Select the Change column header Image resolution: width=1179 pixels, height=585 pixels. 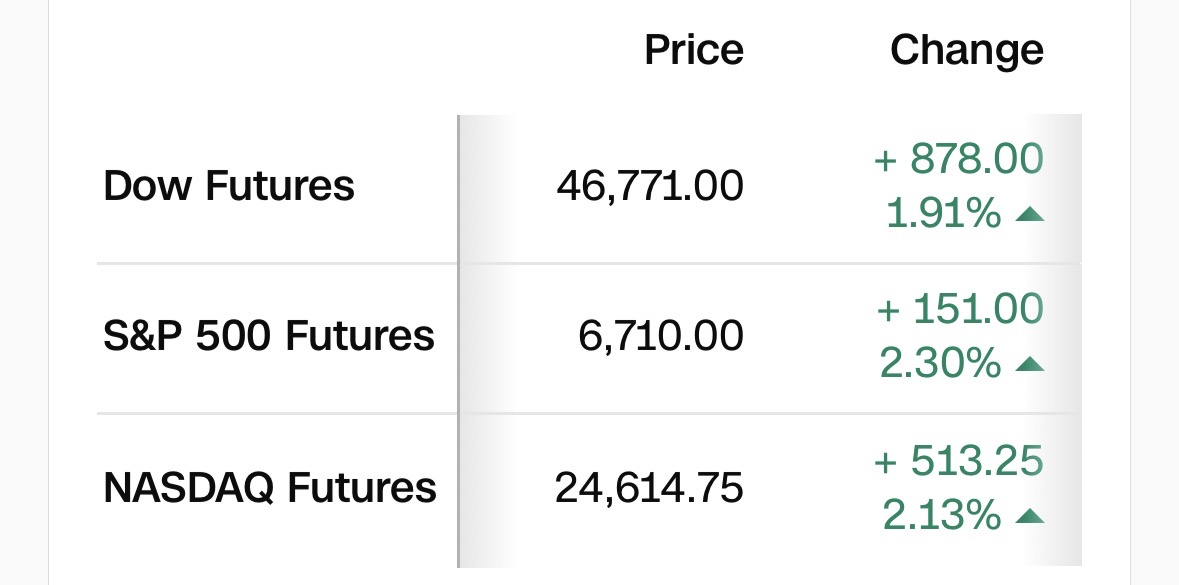coord(966,50)
